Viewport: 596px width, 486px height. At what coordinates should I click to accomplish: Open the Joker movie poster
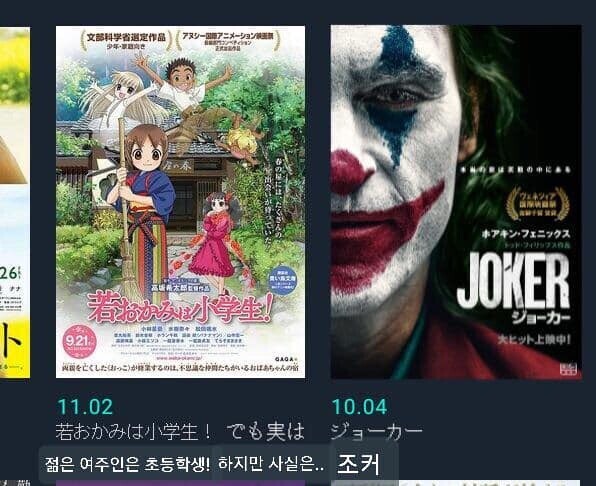[456, 202]
